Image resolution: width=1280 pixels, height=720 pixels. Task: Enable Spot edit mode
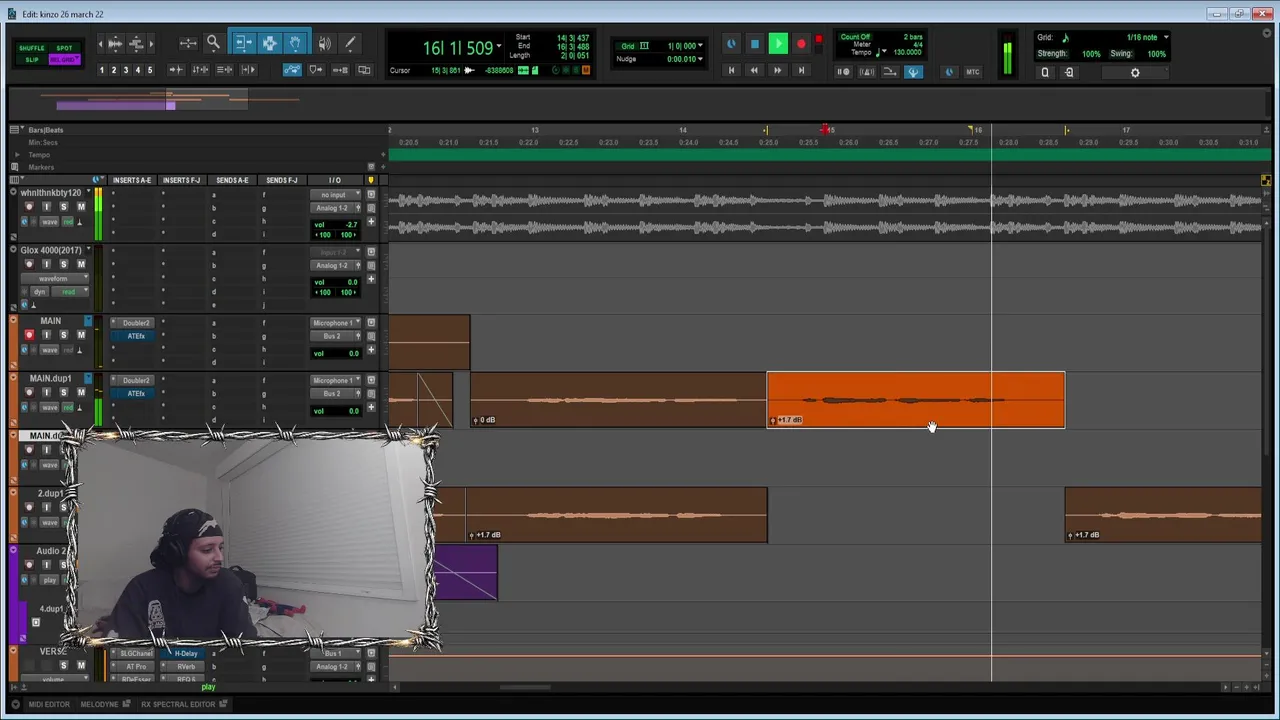tap(64, 48)
